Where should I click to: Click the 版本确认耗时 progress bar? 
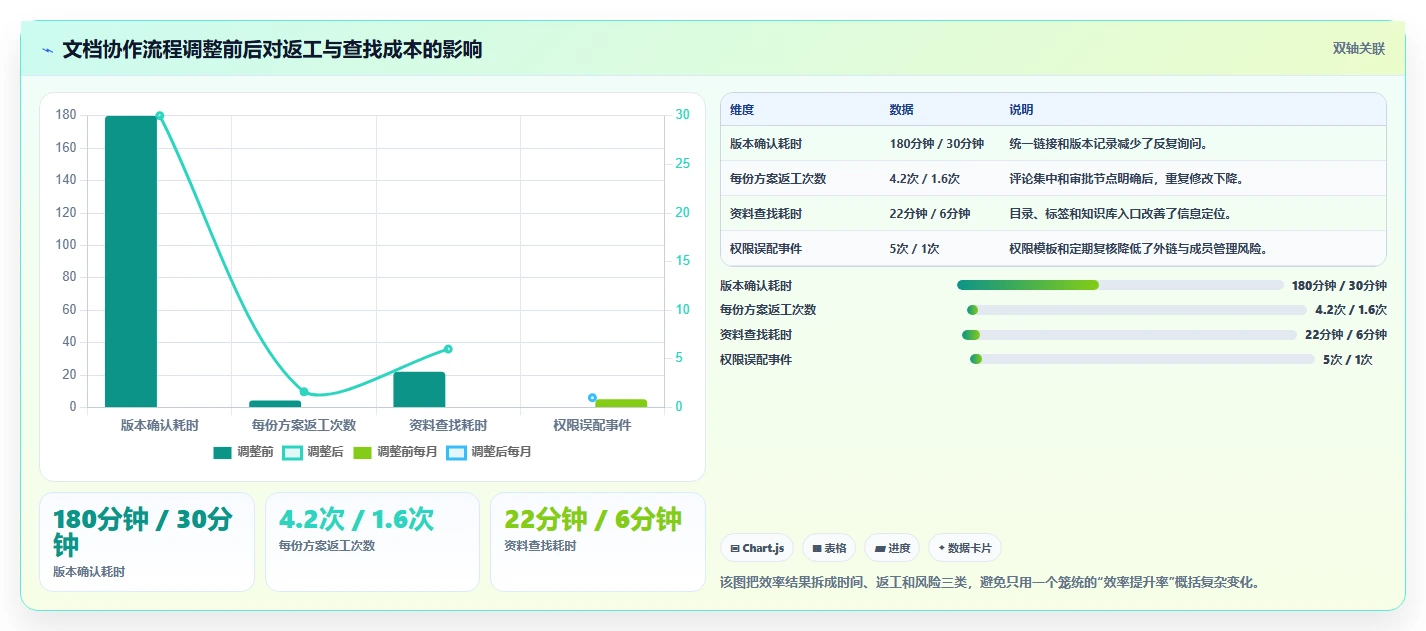1120,285
